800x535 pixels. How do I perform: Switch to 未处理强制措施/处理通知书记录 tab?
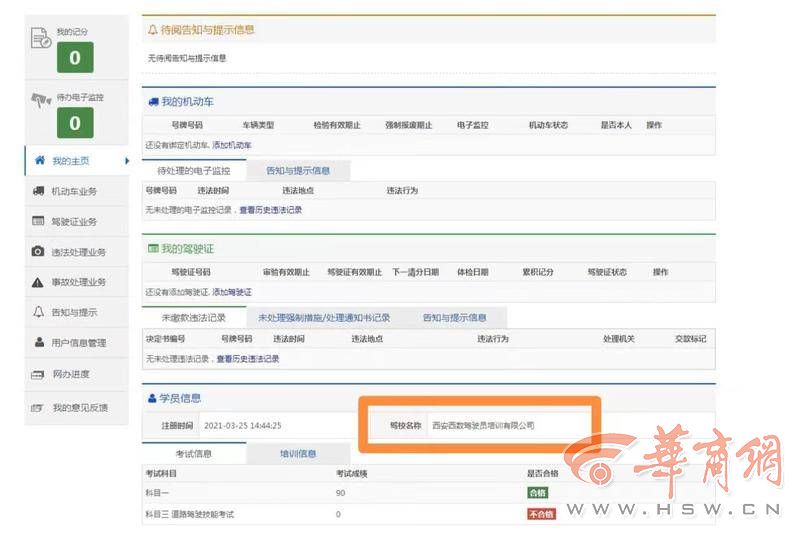point(324,318)
